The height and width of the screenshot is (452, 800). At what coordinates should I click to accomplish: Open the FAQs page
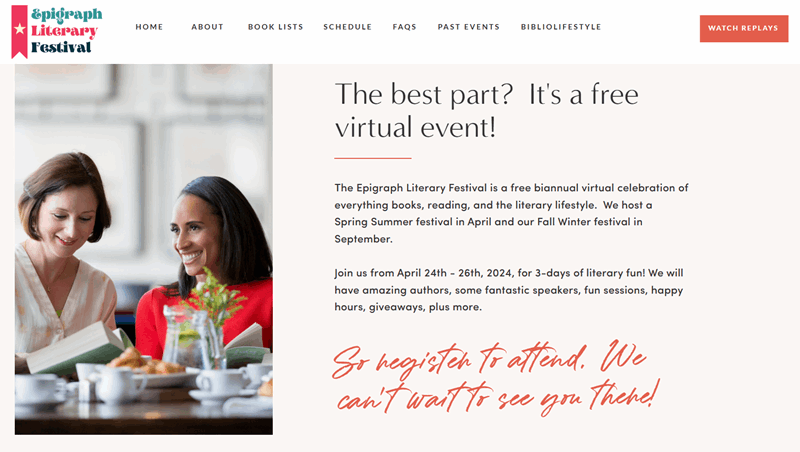405,27
